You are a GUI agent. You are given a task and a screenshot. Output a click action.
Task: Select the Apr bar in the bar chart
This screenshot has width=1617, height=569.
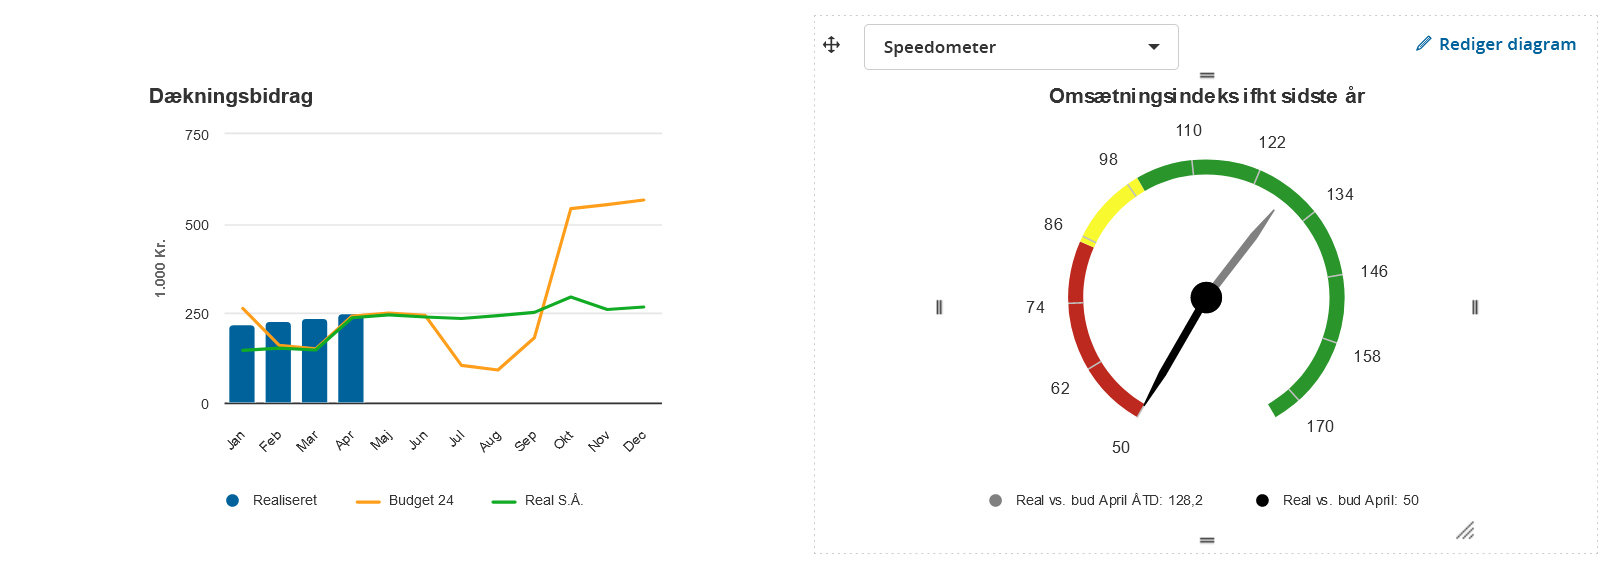point(351,358)
